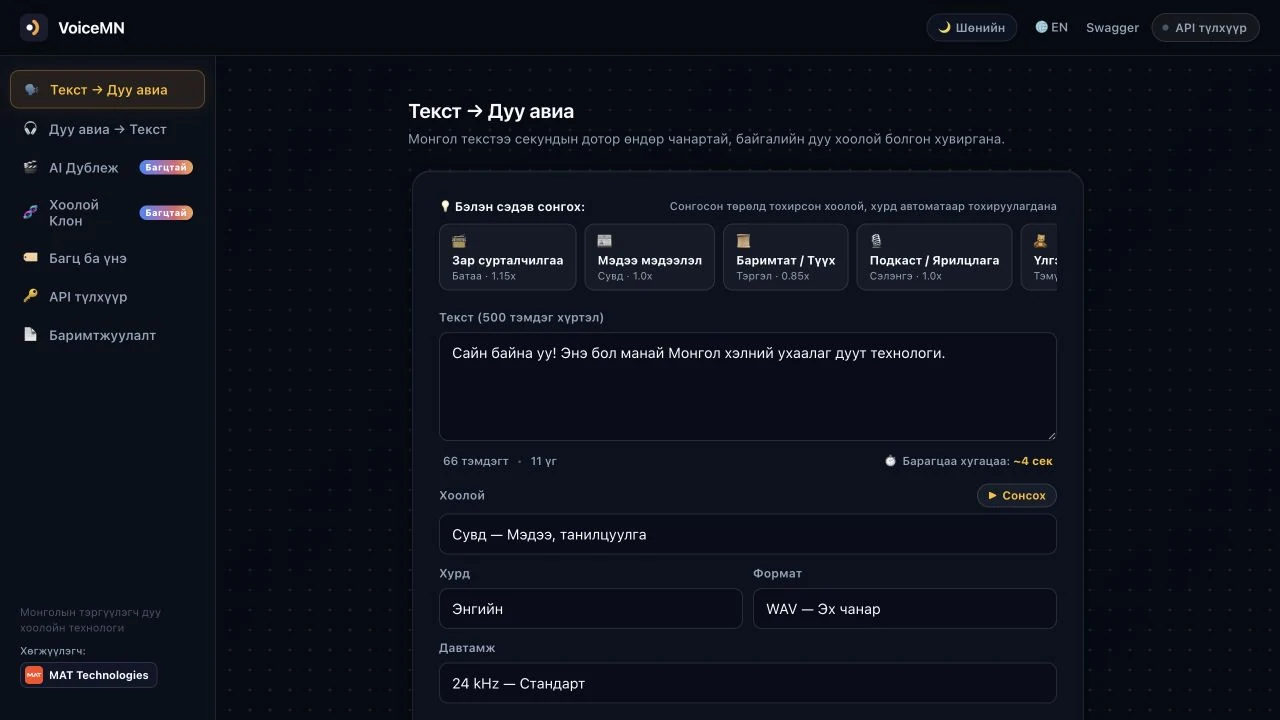Viewport: 1280px width, 720px height.
Task: Click the Зар сурталчилгаа preset icon
Action: coord(459,241)
